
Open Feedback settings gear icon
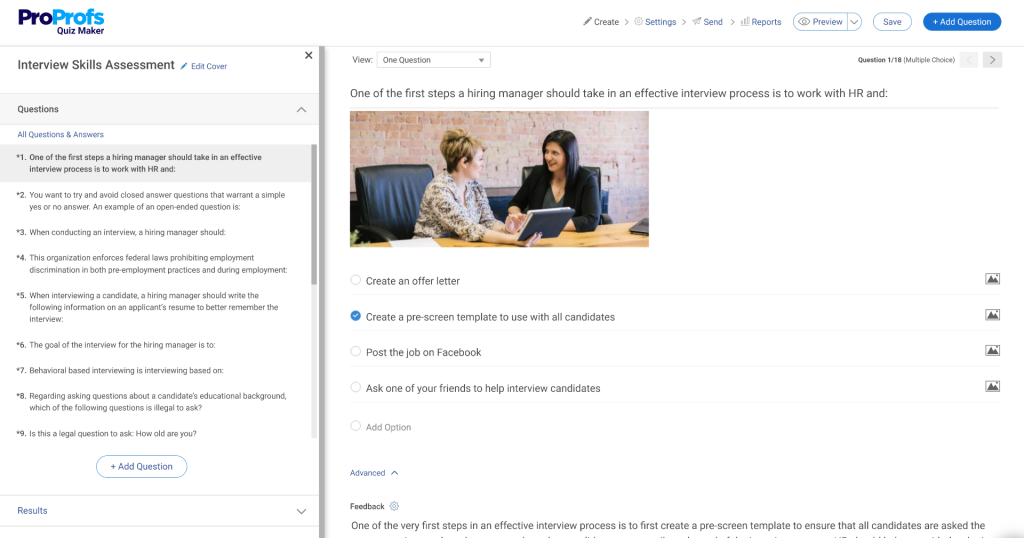(x=394, y=507)
